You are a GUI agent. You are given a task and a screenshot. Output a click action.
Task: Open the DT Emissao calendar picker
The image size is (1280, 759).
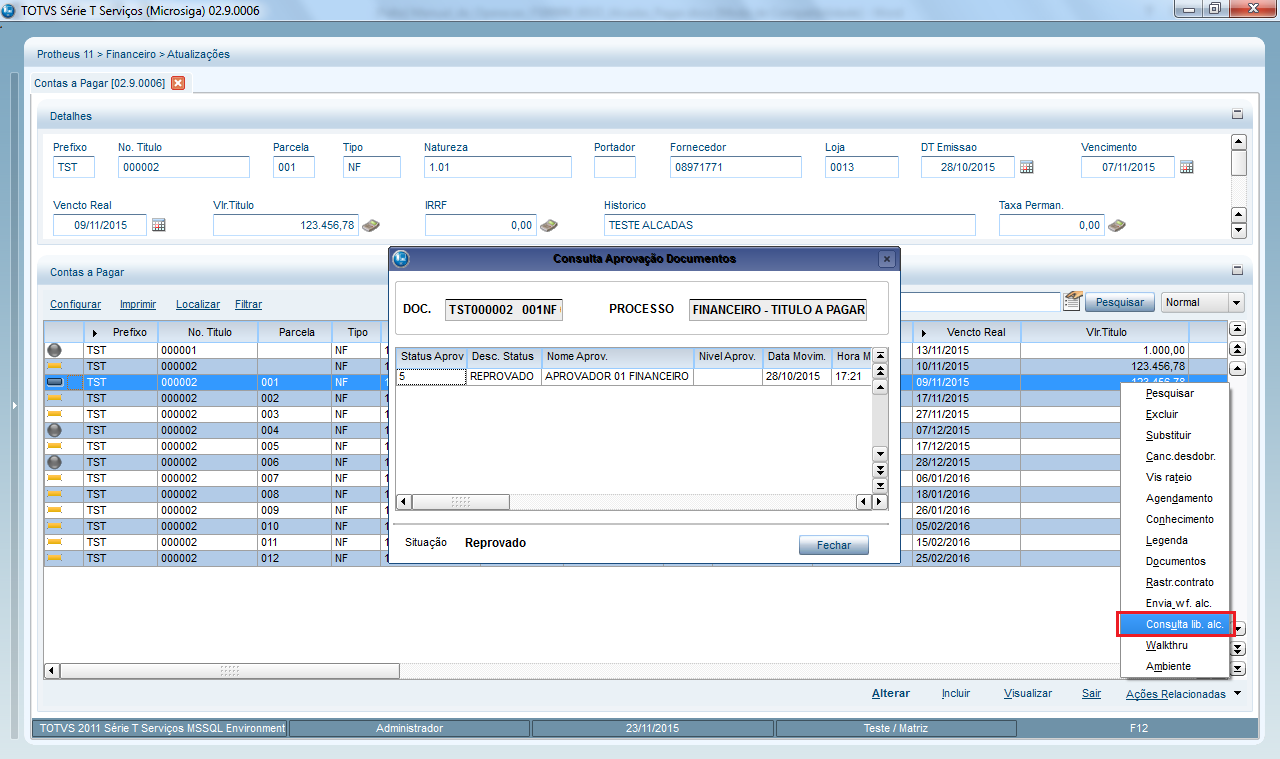(1026, 168)
